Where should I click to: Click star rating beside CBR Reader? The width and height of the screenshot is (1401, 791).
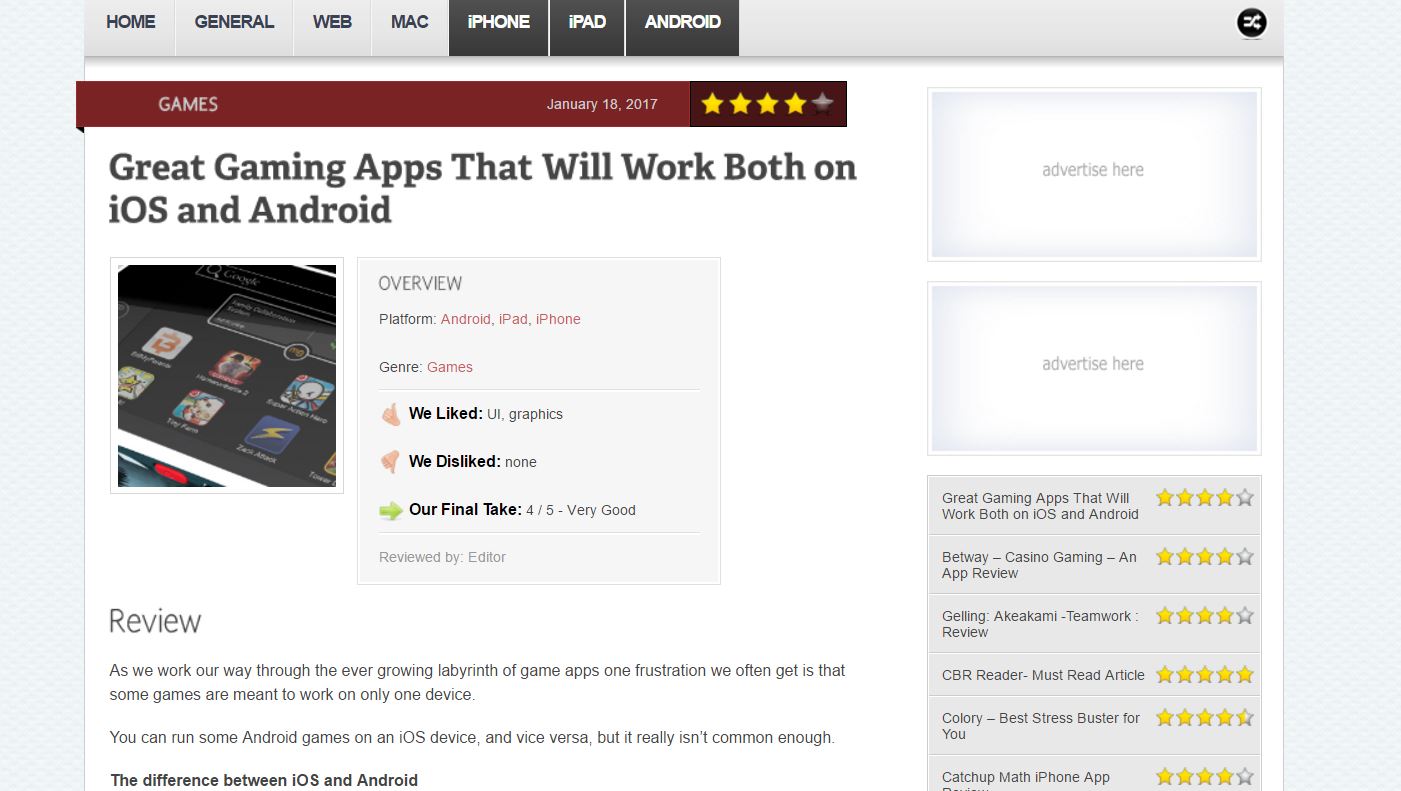pos(1205,674)
